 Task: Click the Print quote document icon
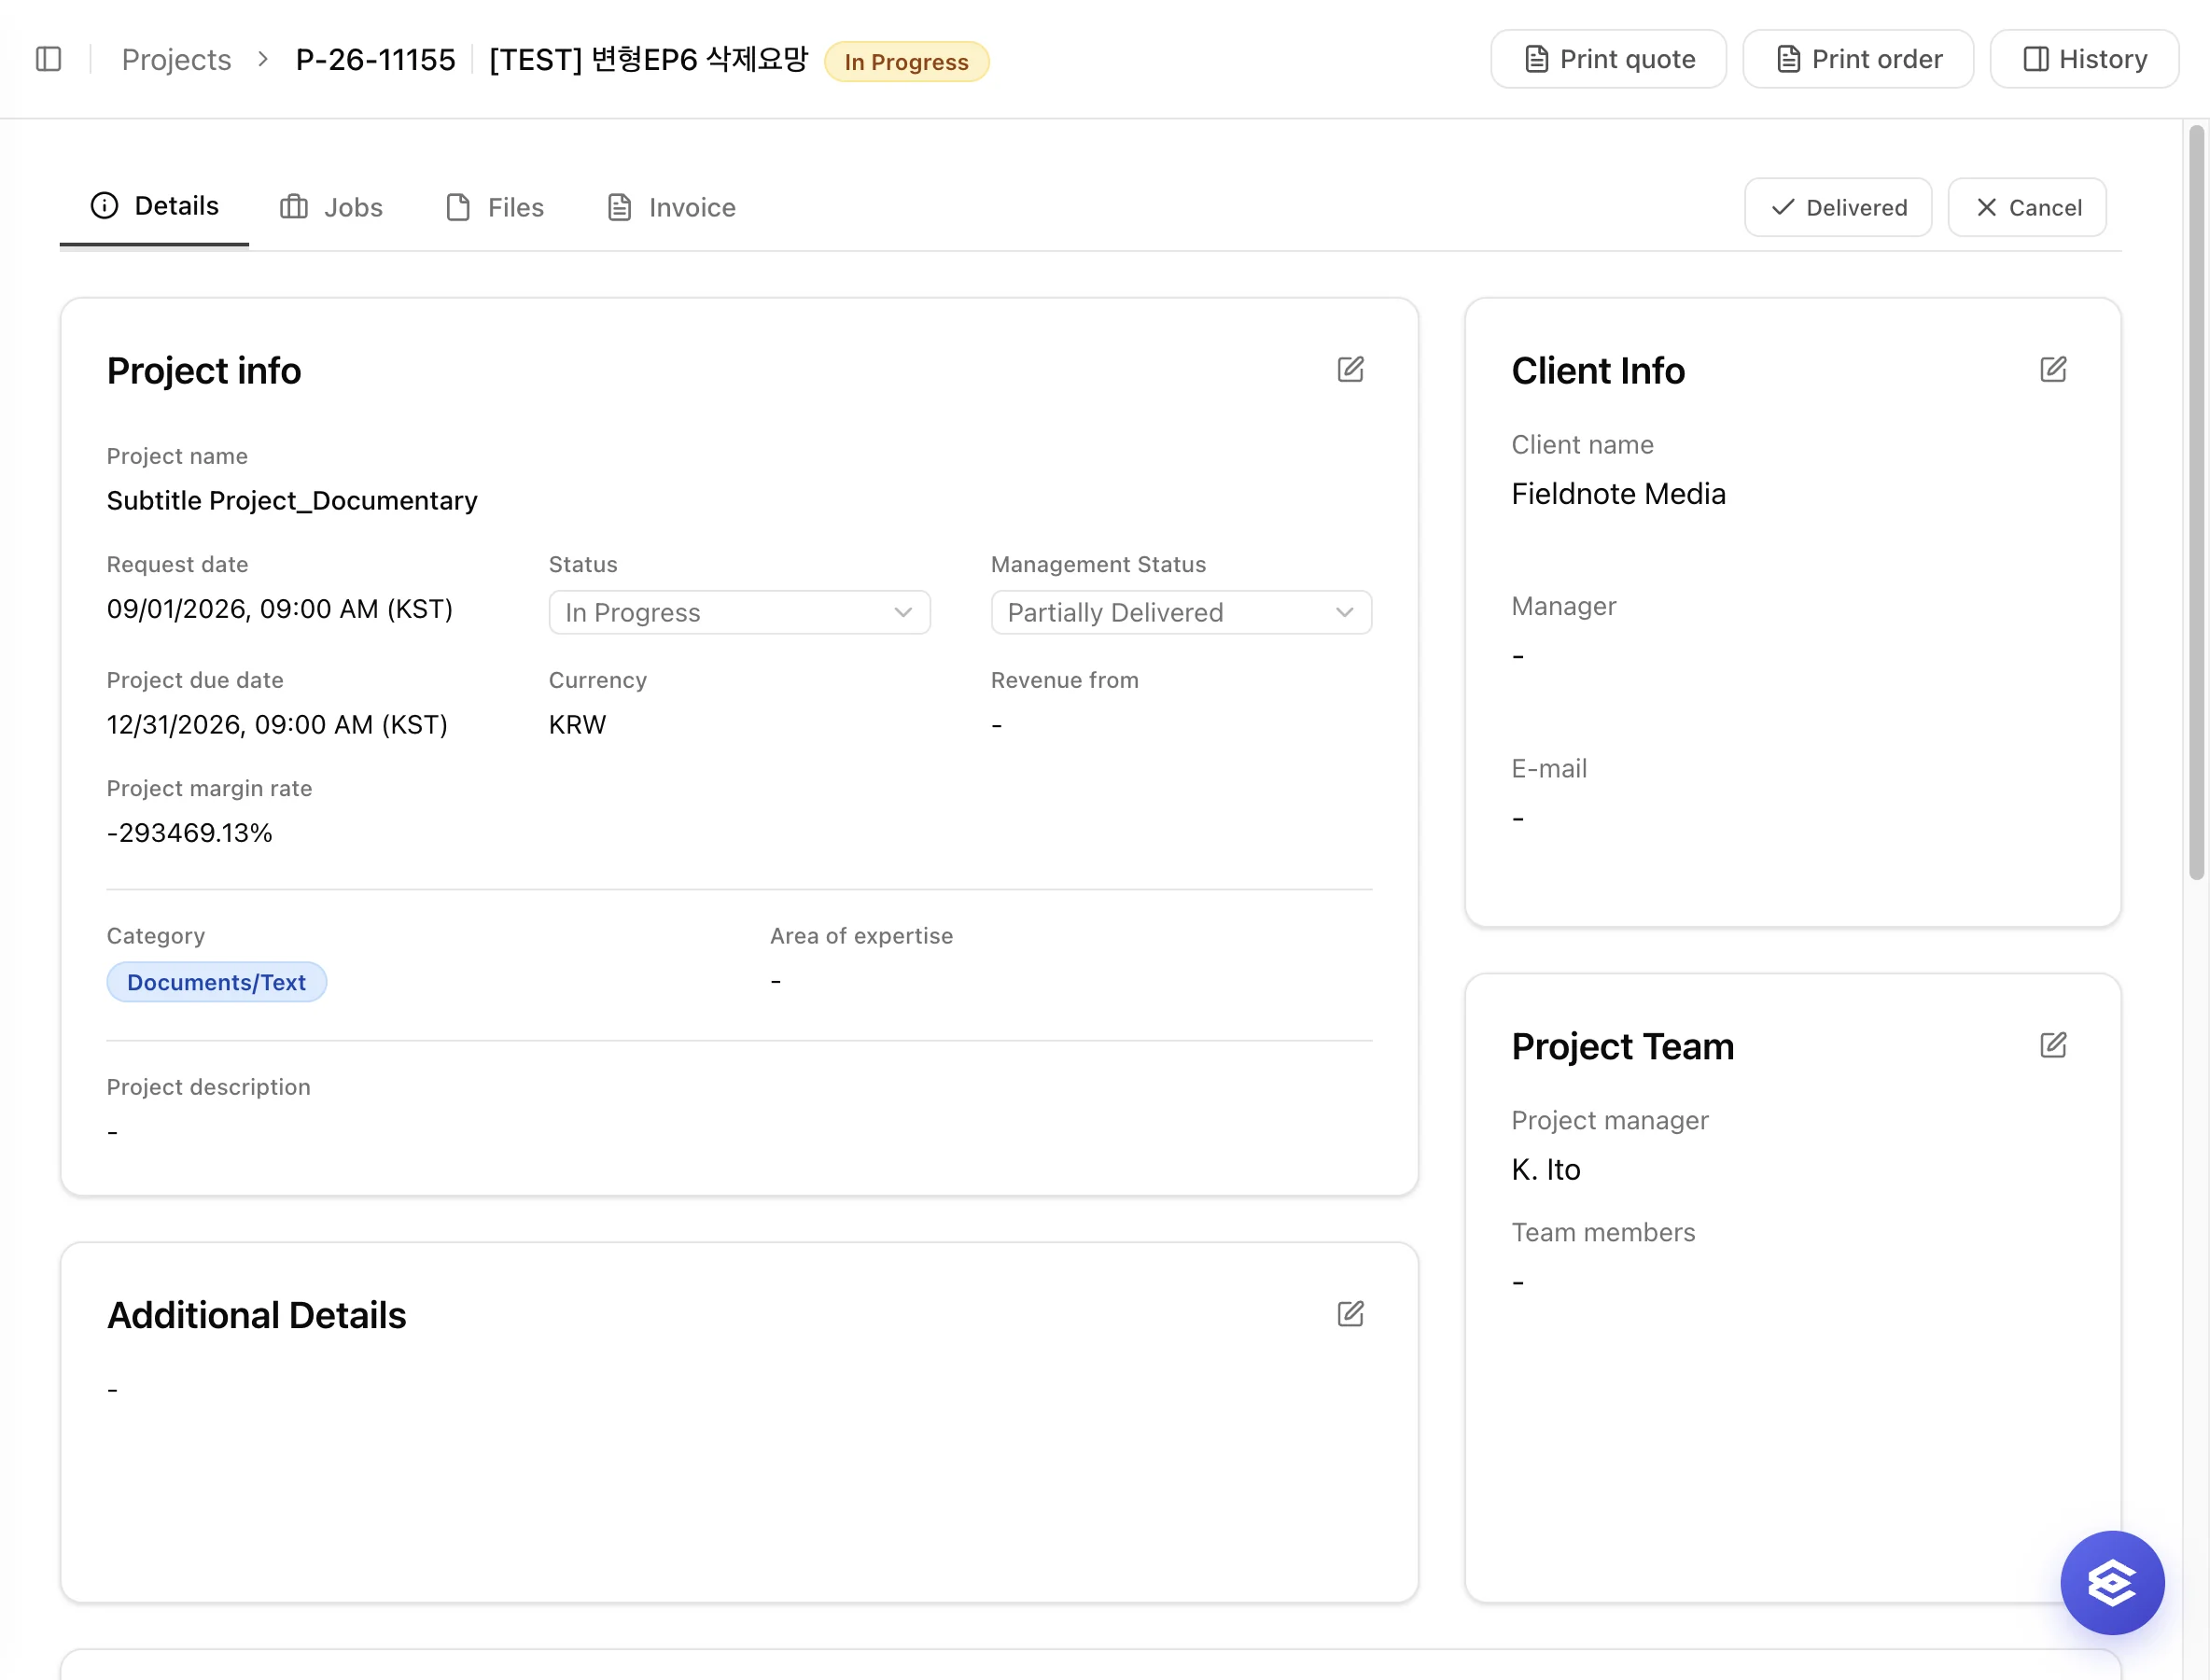click(1536, 59)
